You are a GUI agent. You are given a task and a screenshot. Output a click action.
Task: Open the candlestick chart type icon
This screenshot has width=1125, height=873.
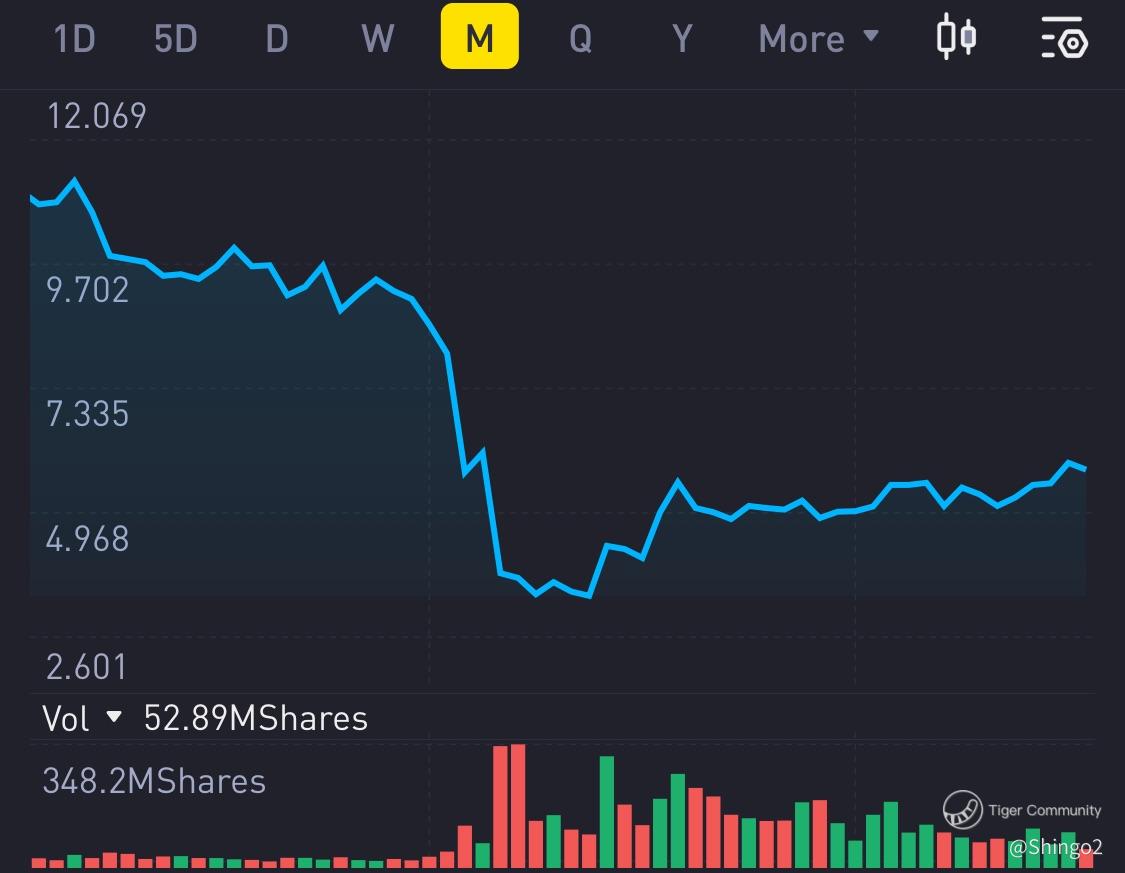pyautogui.click(x=955, y=38)
